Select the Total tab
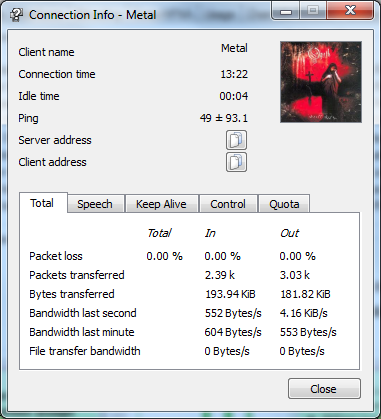Image resolution: width=381 pixels, height=419 pixels. pos(42,203)
